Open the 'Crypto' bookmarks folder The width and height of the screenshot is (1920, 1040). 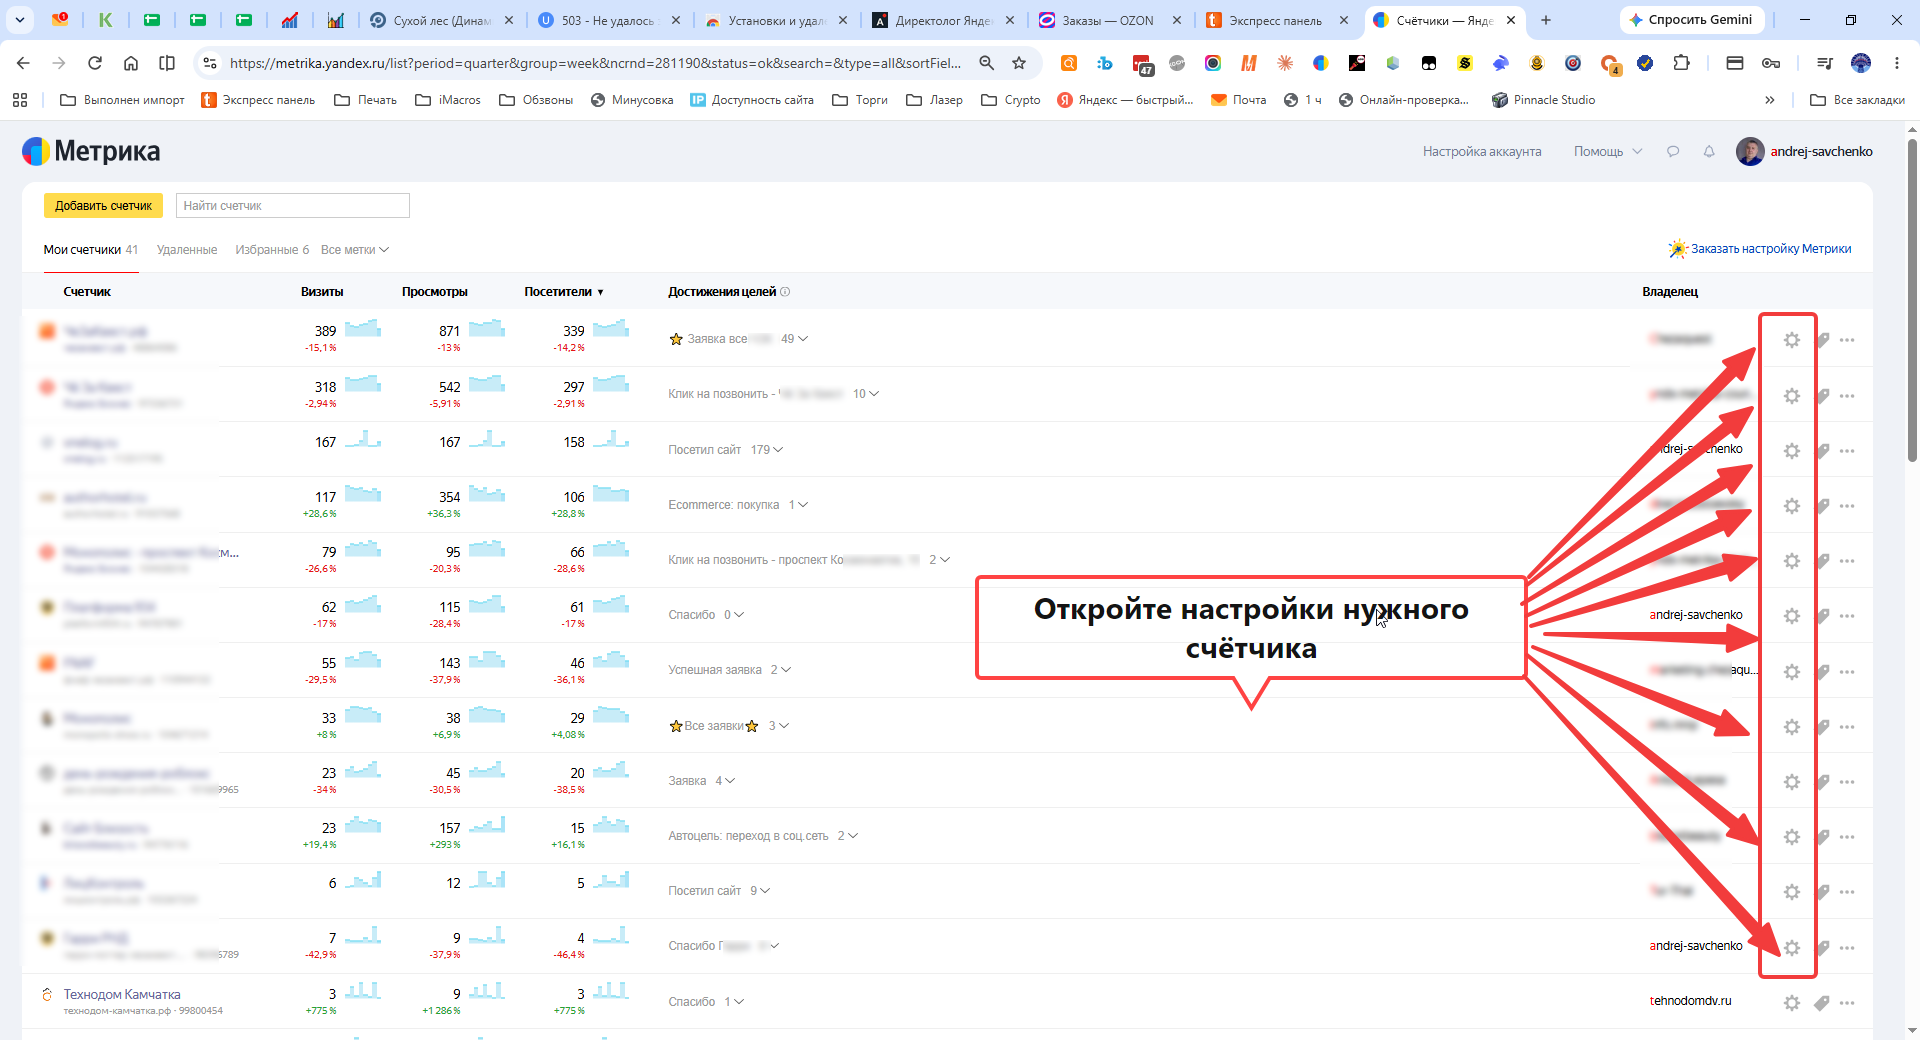[1011, 100]
